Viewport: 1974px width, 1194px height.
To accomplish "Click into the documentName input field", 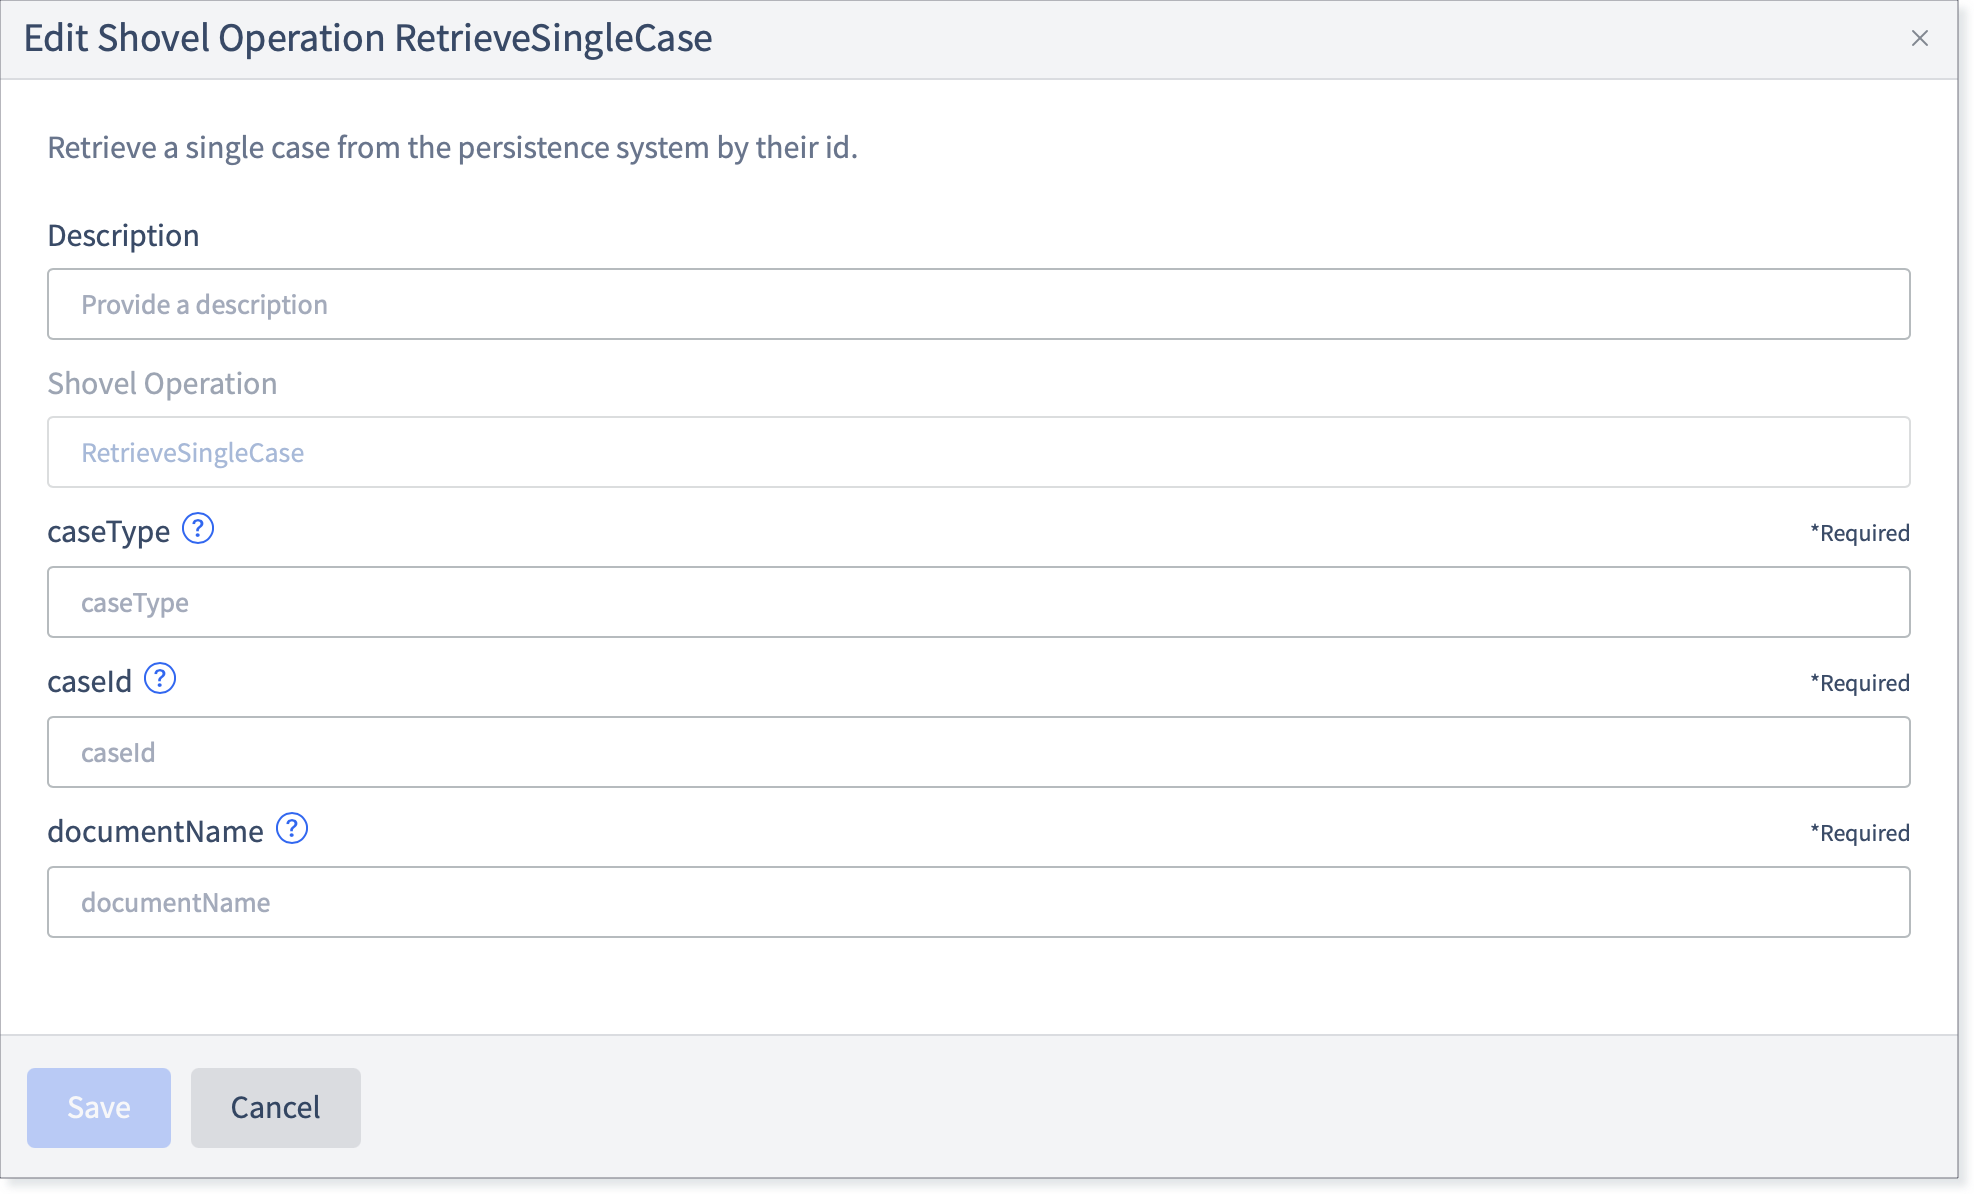I will (x=978, y=902).
